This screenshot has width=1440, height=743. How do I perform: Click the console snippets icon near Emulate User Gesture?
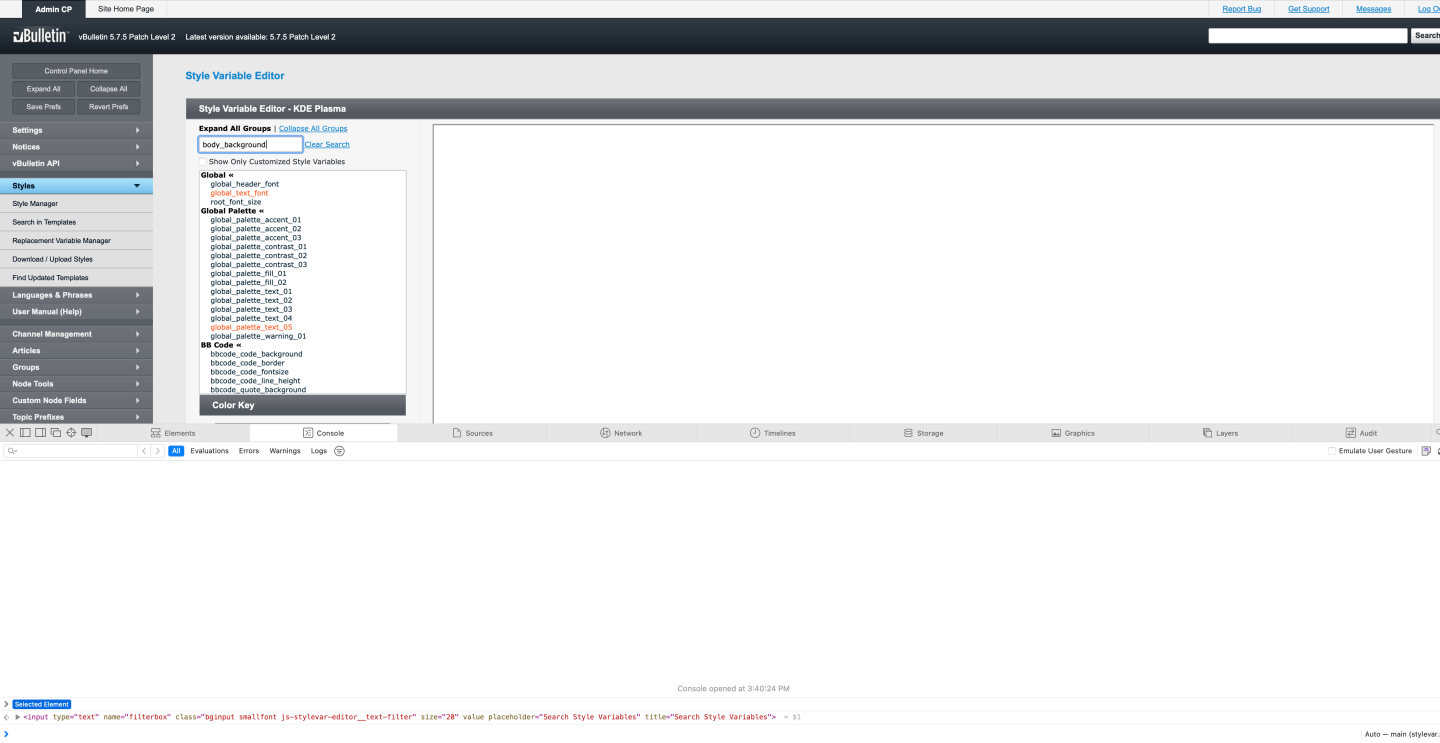1426,451
